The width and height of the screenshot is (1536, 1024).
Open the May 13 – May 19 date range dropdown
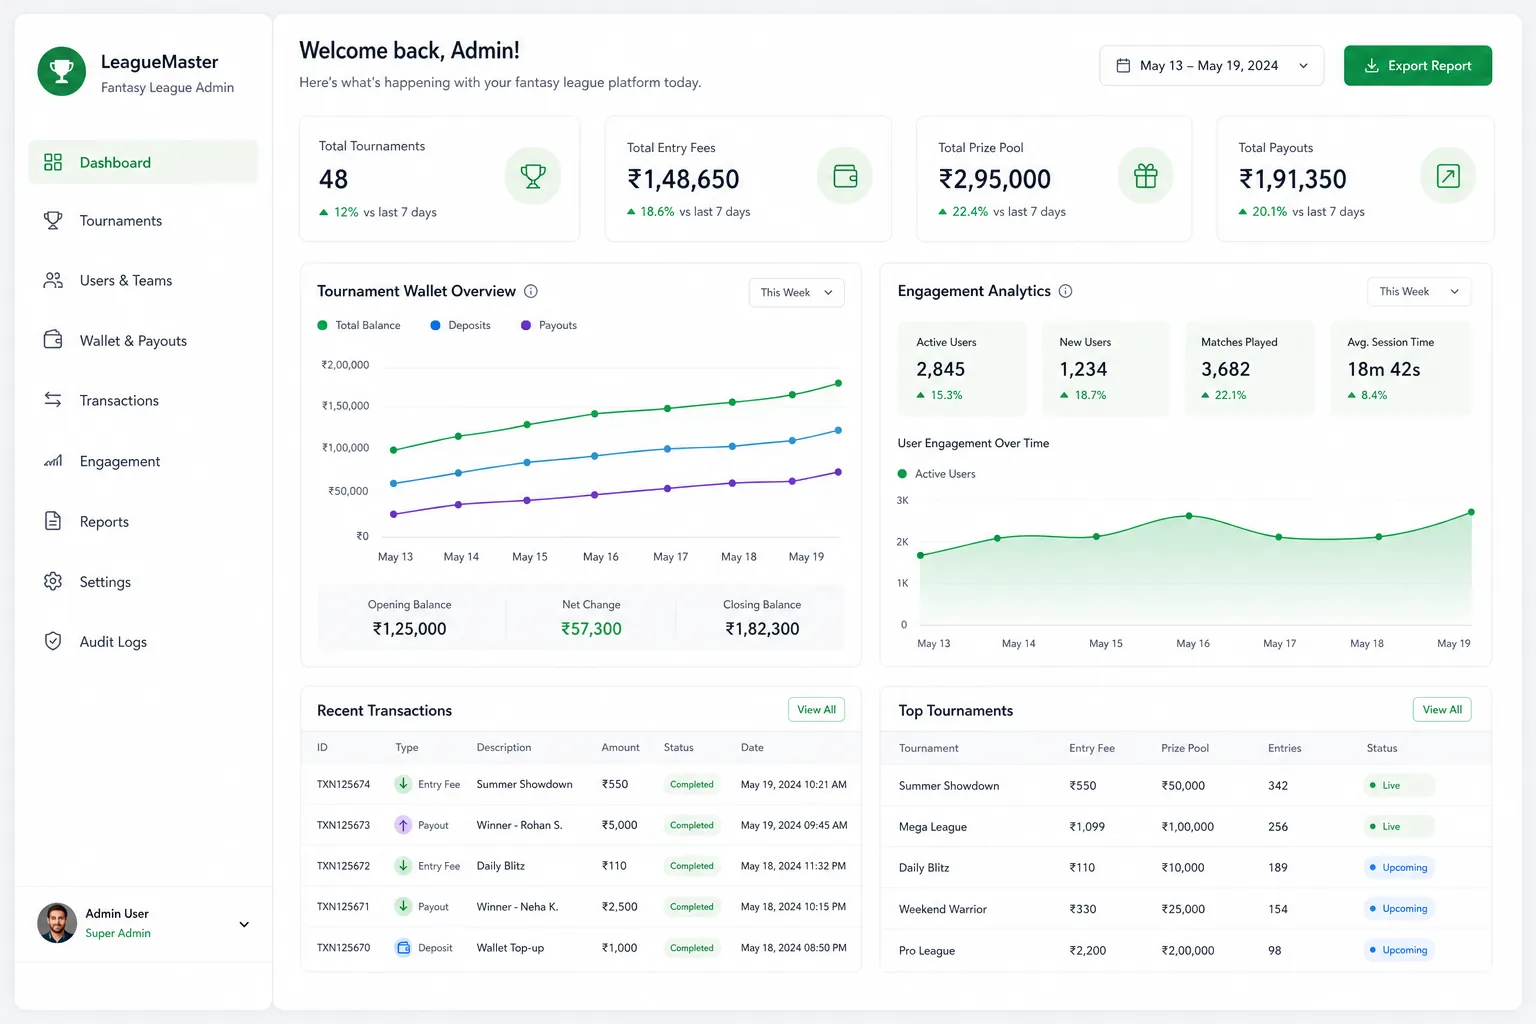[1211, 65]
